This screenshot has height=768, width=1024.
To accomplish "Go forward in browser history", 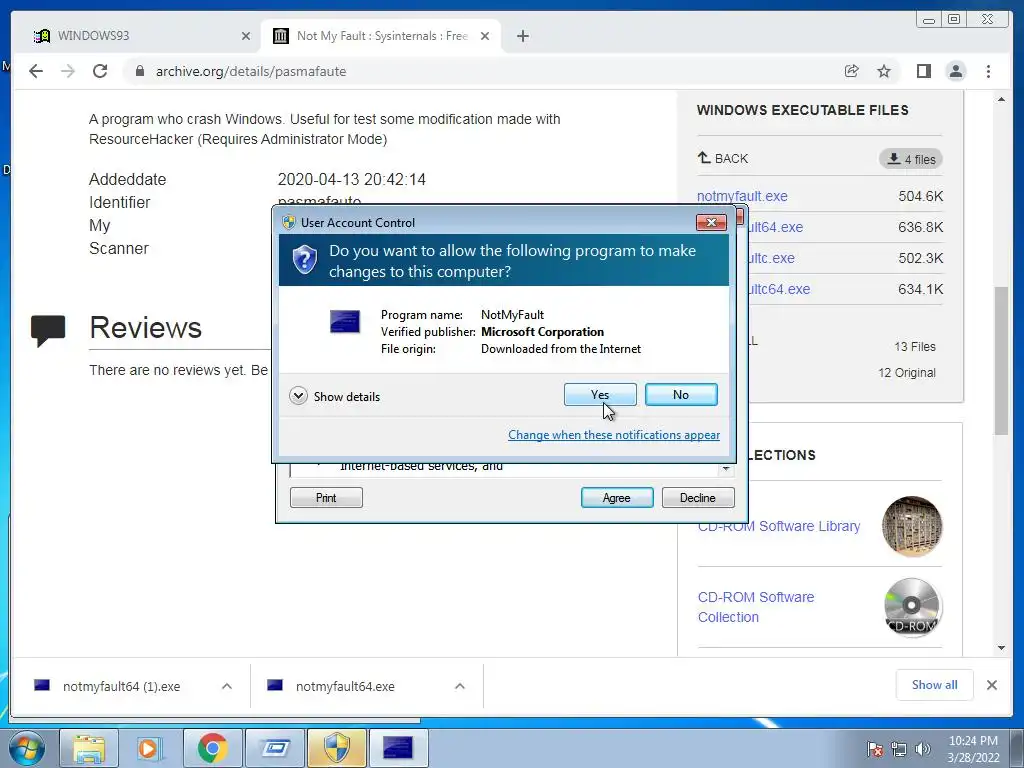I will coord(68,71).
